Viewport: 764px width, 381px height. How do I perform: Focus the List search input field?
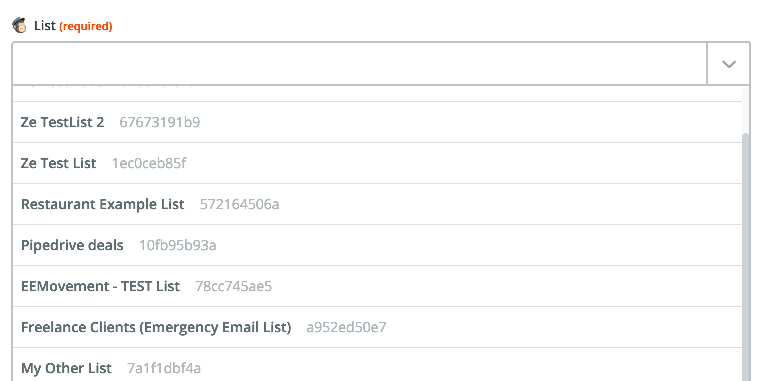[x=360, y=63]
